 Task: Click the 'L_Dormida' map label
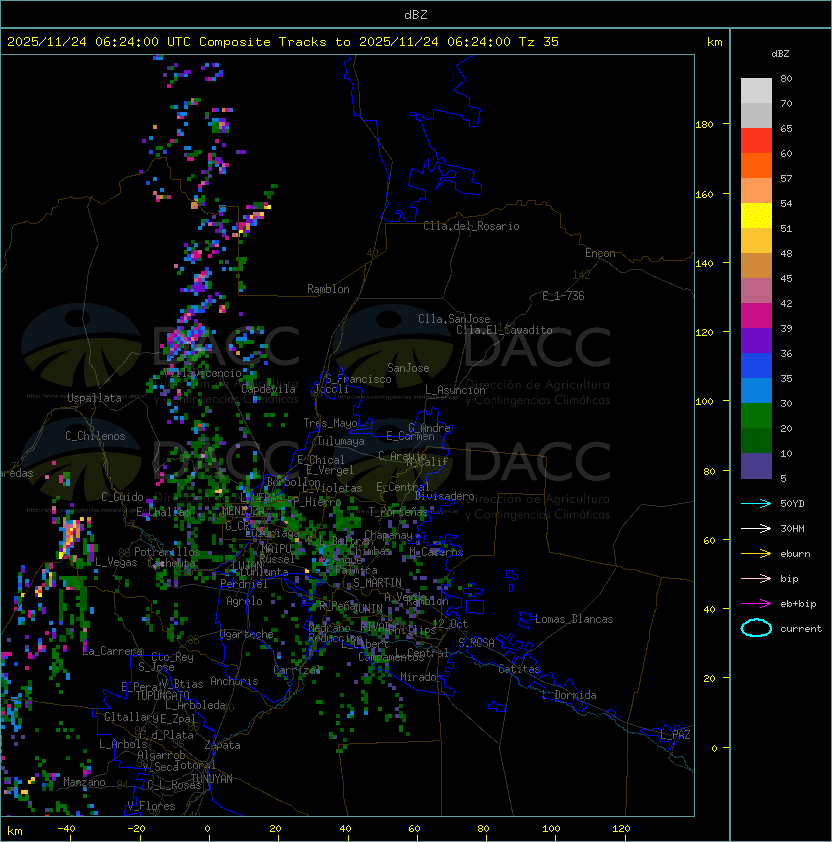pos(569,695)
